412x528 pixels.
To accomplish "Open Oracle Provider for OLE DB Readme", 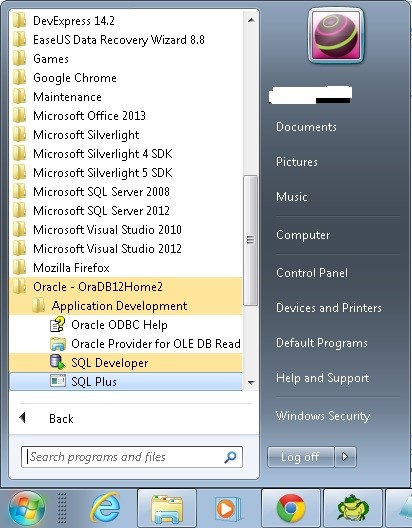I will 126,344.
